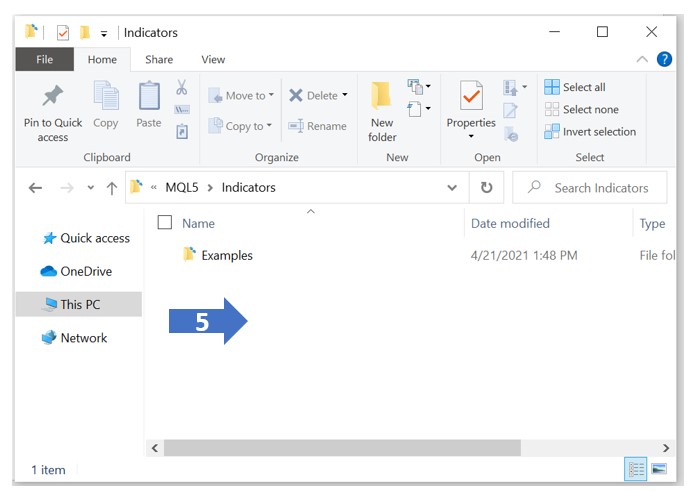
Task: Click the Cut scissors icon
Action: click(182, 88)
